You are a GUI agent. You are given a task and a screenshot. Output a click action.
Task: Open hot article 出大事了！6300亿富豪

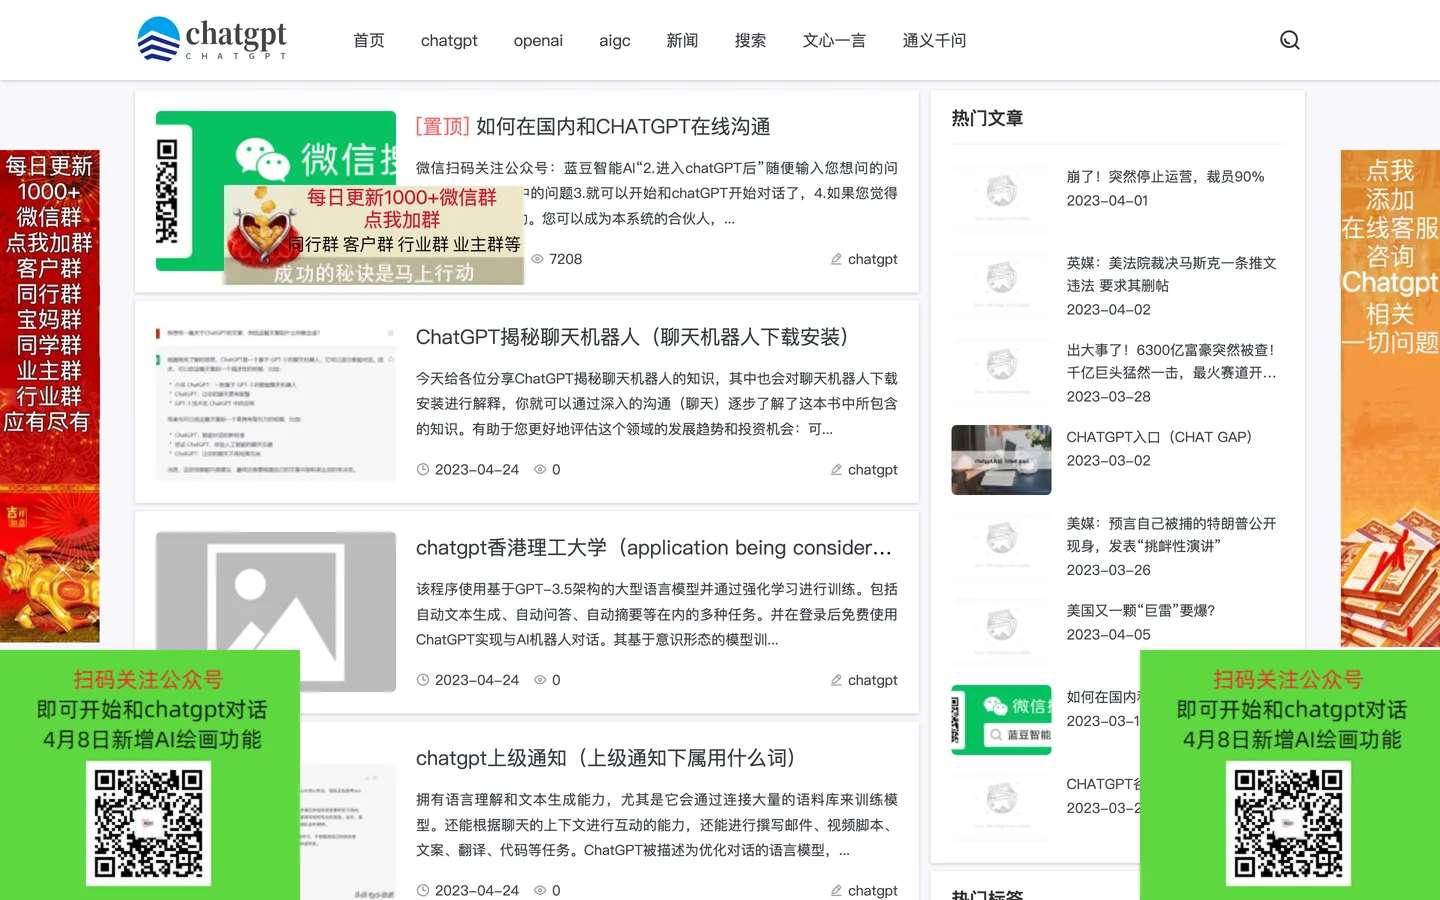pos(1171,361)
